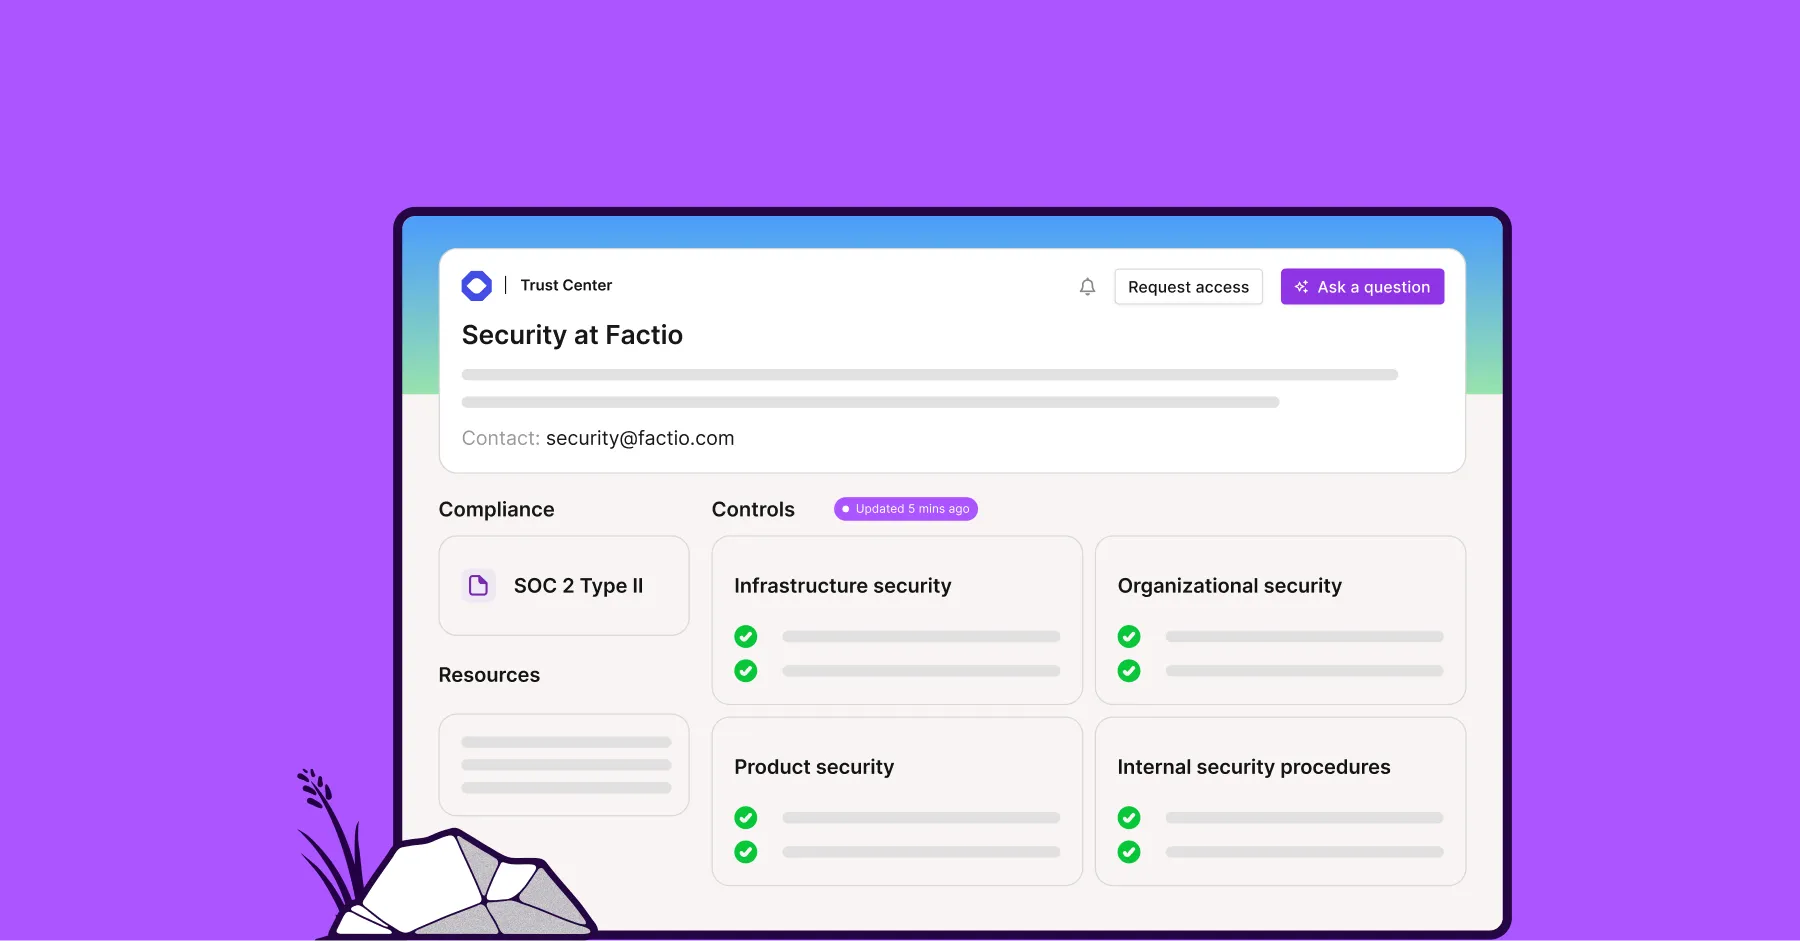Click second check under Internal security procedures

pos(1129,852)
